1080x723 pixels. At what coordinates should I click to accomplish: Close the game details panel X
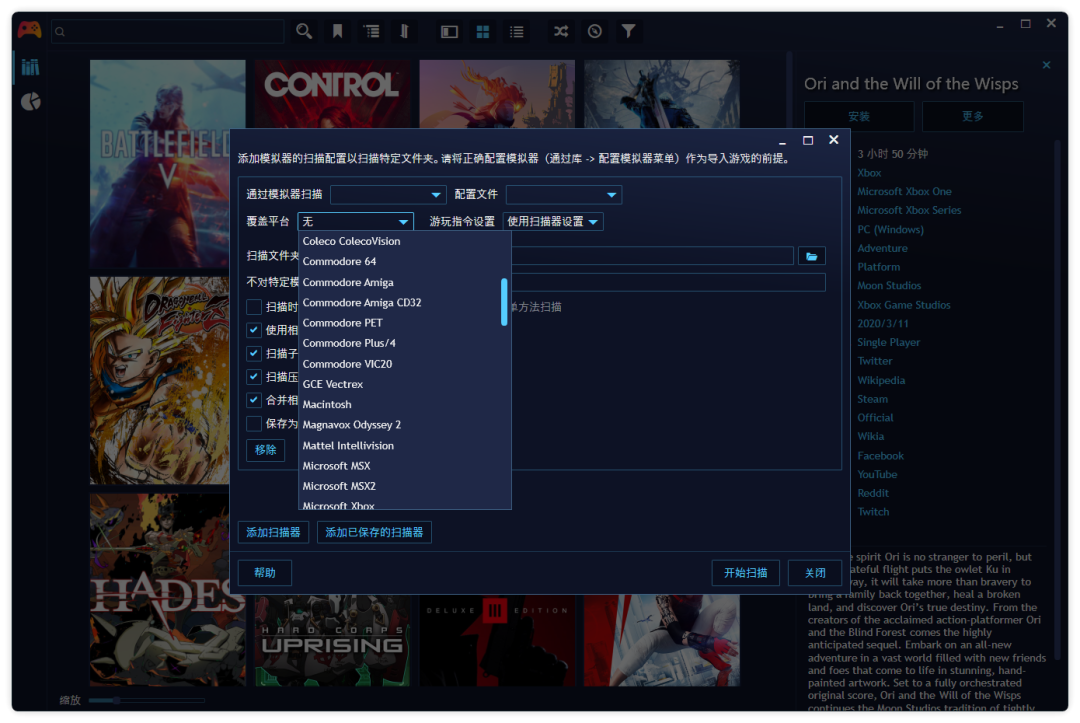1046,65
